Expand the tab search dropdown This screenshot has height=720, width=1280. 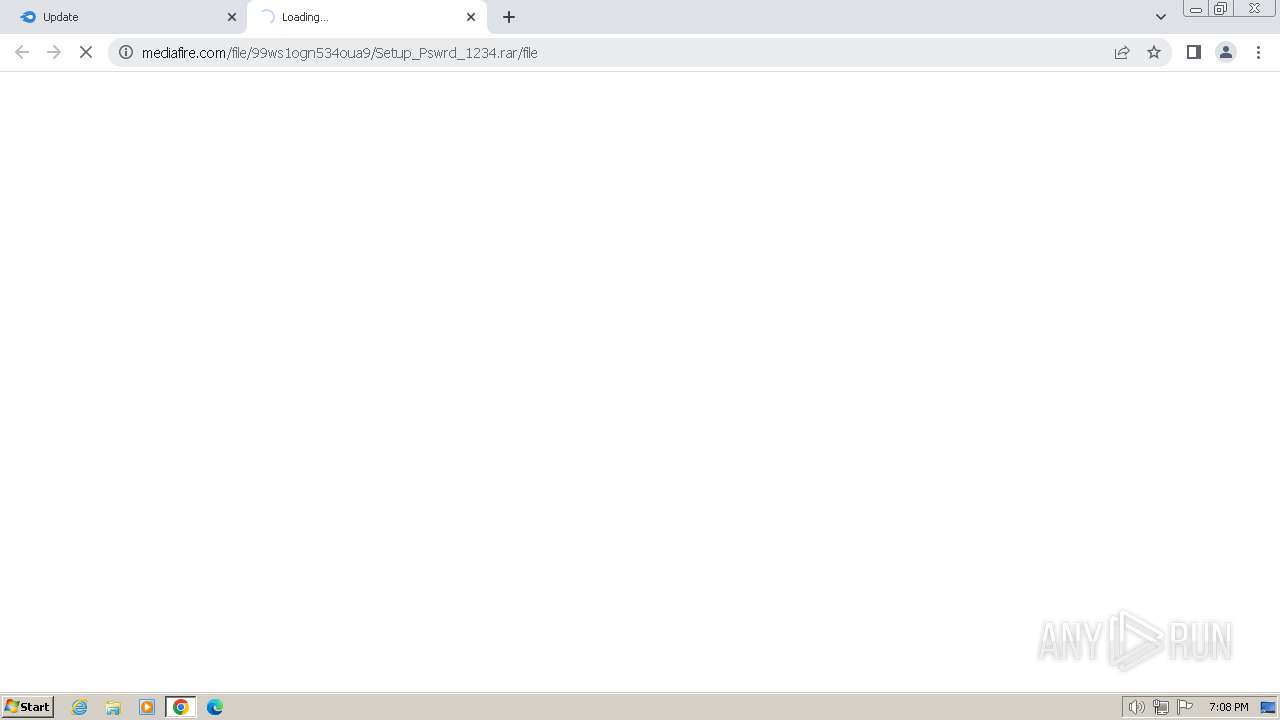click(1161, 17)
